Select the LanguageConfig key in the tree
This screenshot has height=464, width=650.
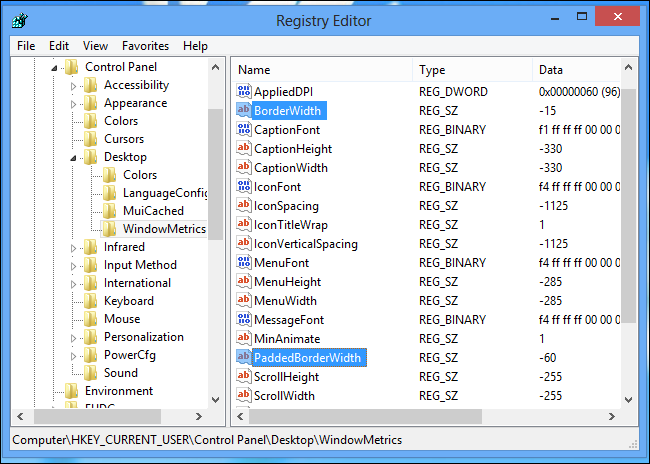coord(165,193)
